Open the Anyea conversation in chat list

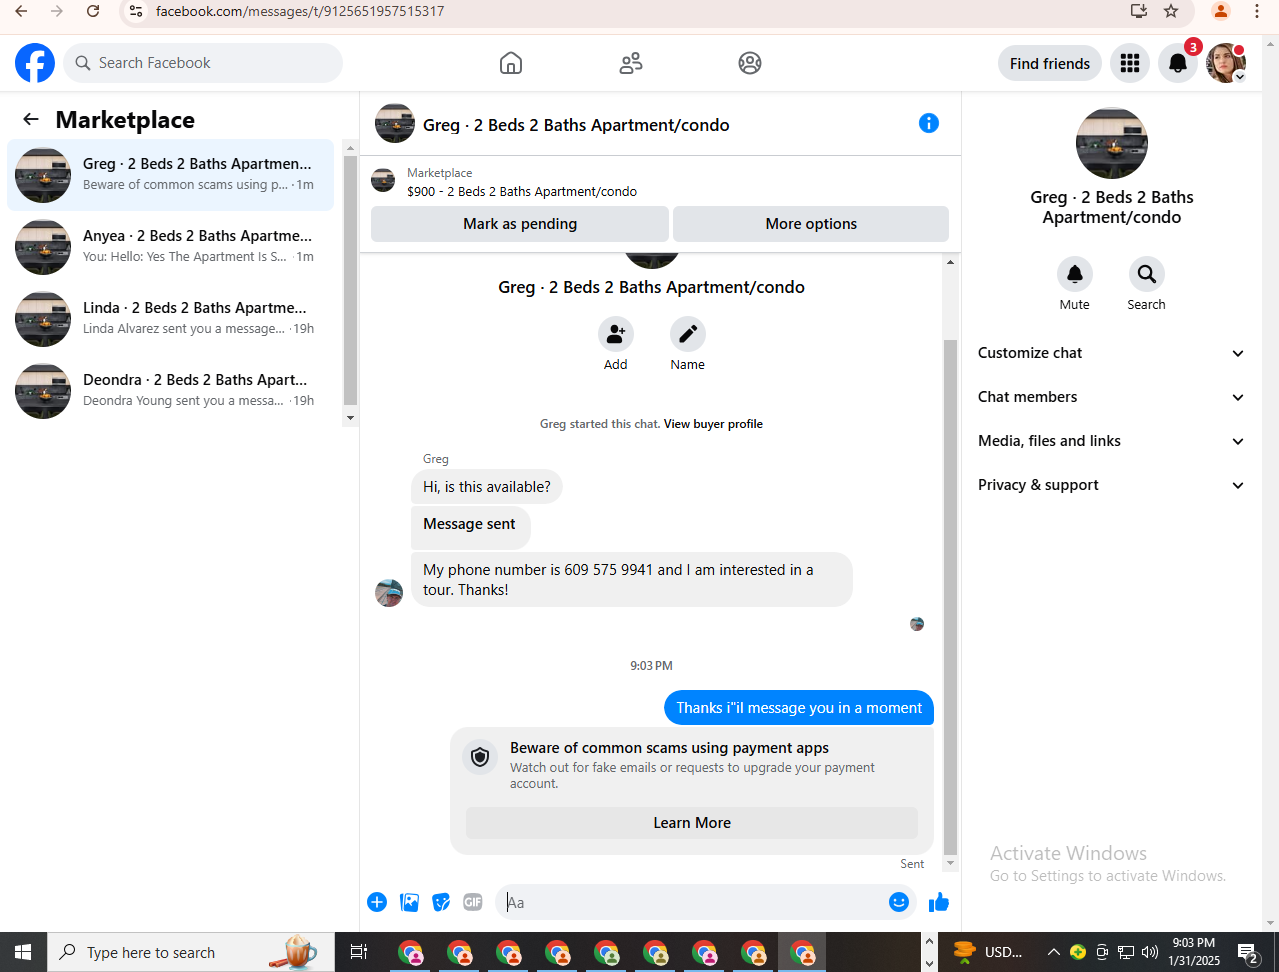[171, 247]
